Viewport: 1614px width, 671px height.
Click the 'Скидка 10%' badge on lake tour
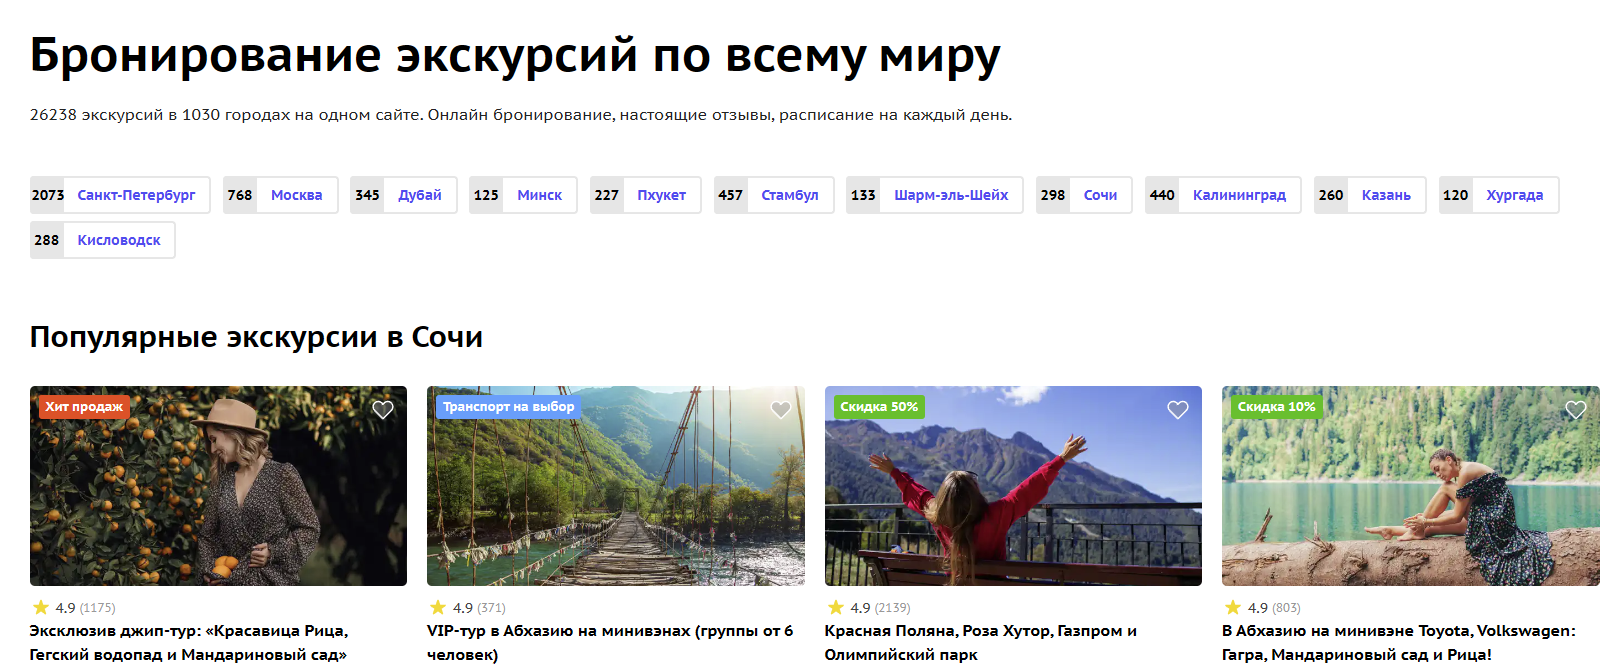point(1276,407)
